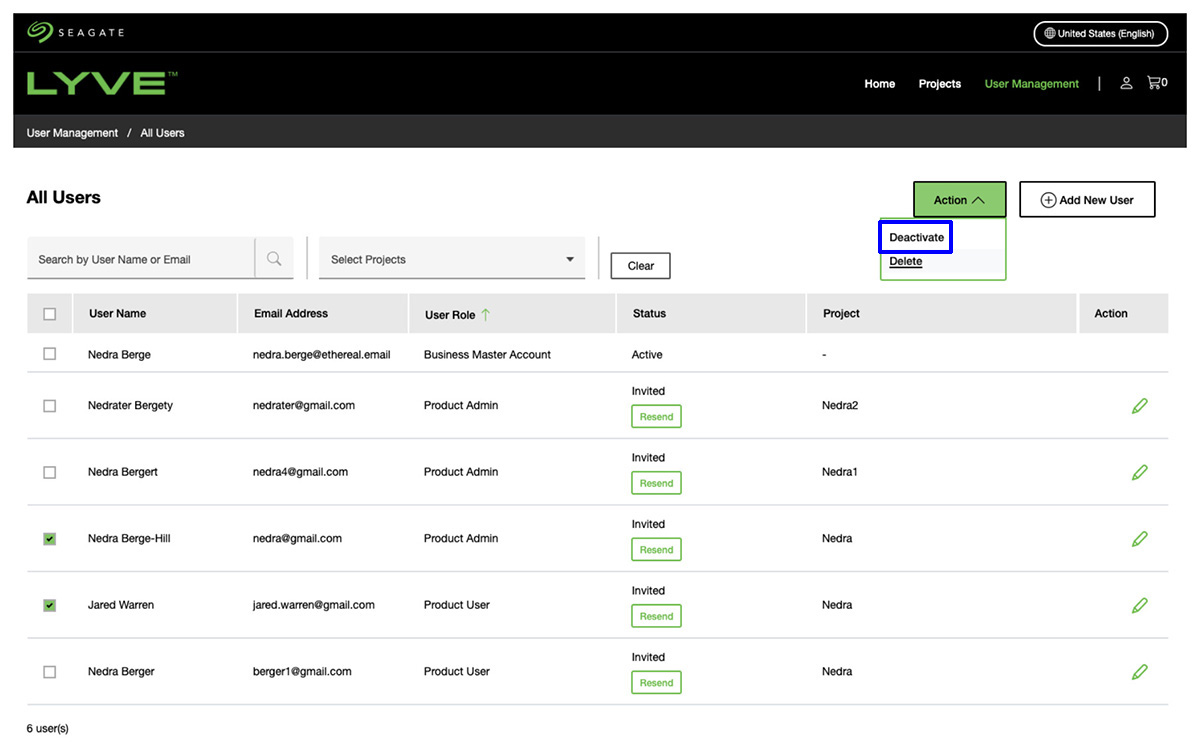Click the Add New User button
Screen dimensions: 1200x756
1087,200
